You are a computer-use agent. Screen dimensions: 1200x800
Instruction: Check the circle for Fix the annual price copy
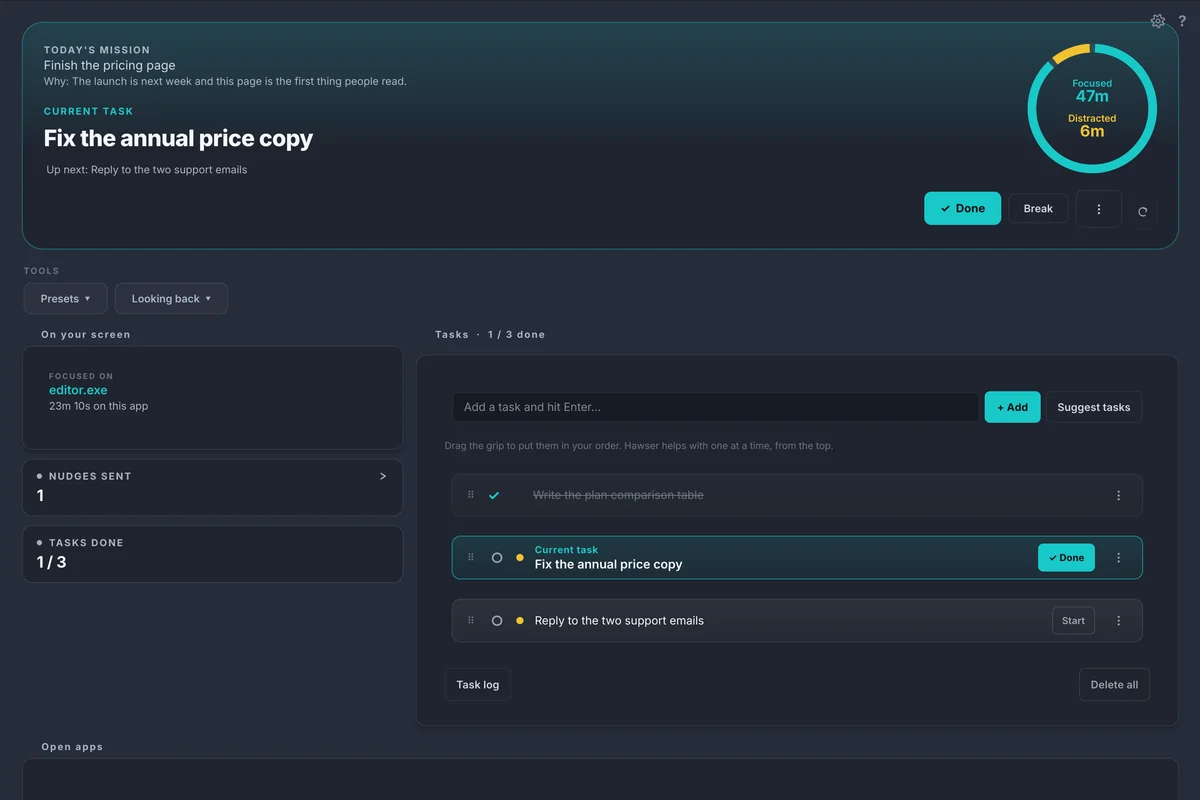[x=497, y=558]
